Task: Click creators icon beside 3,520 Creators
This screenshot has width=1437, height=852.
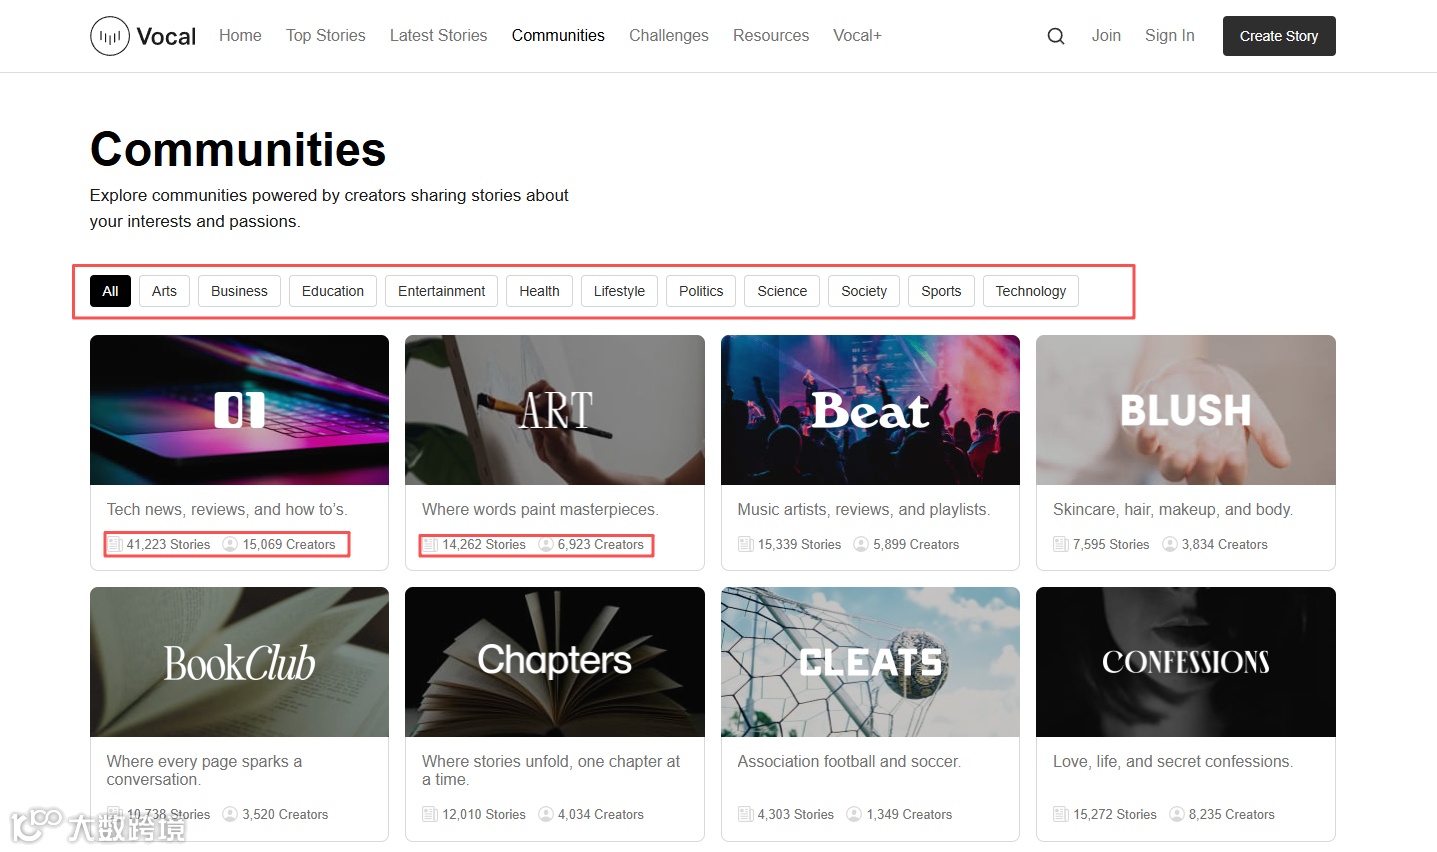Action: (230, 814)
